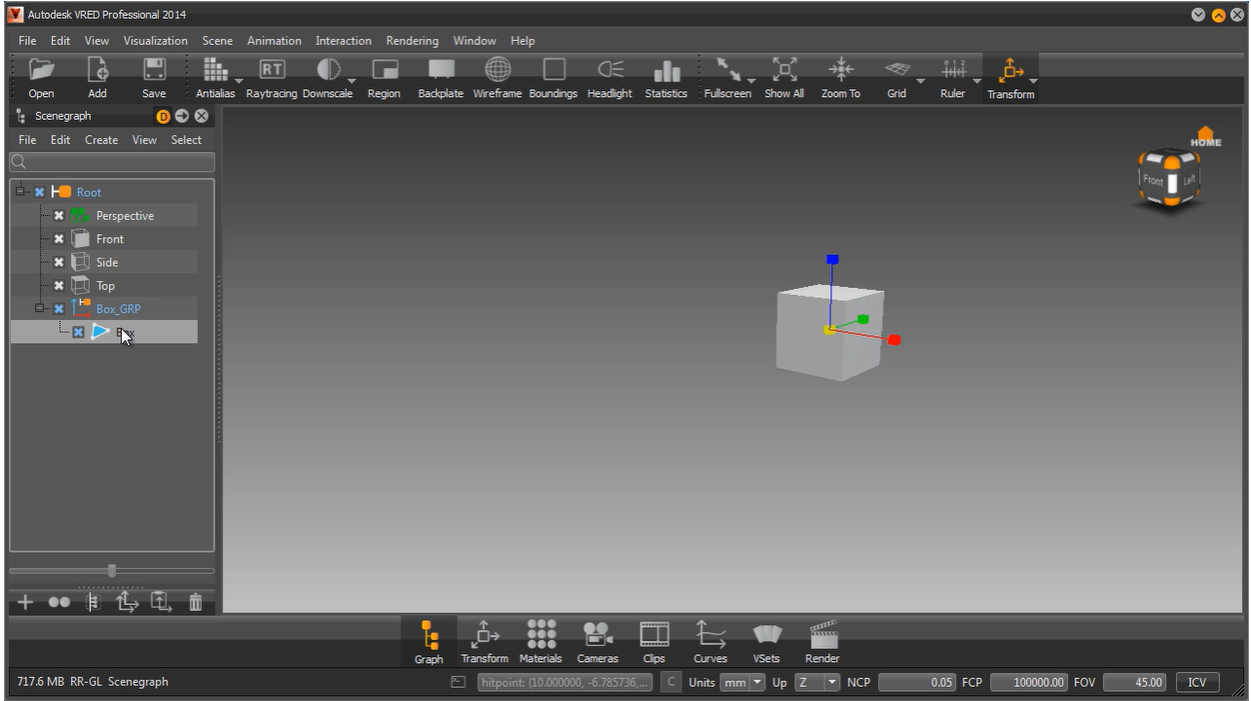Open the Rendering menu
Viewport: 1251px width, 701px height.
coord(412,41)
